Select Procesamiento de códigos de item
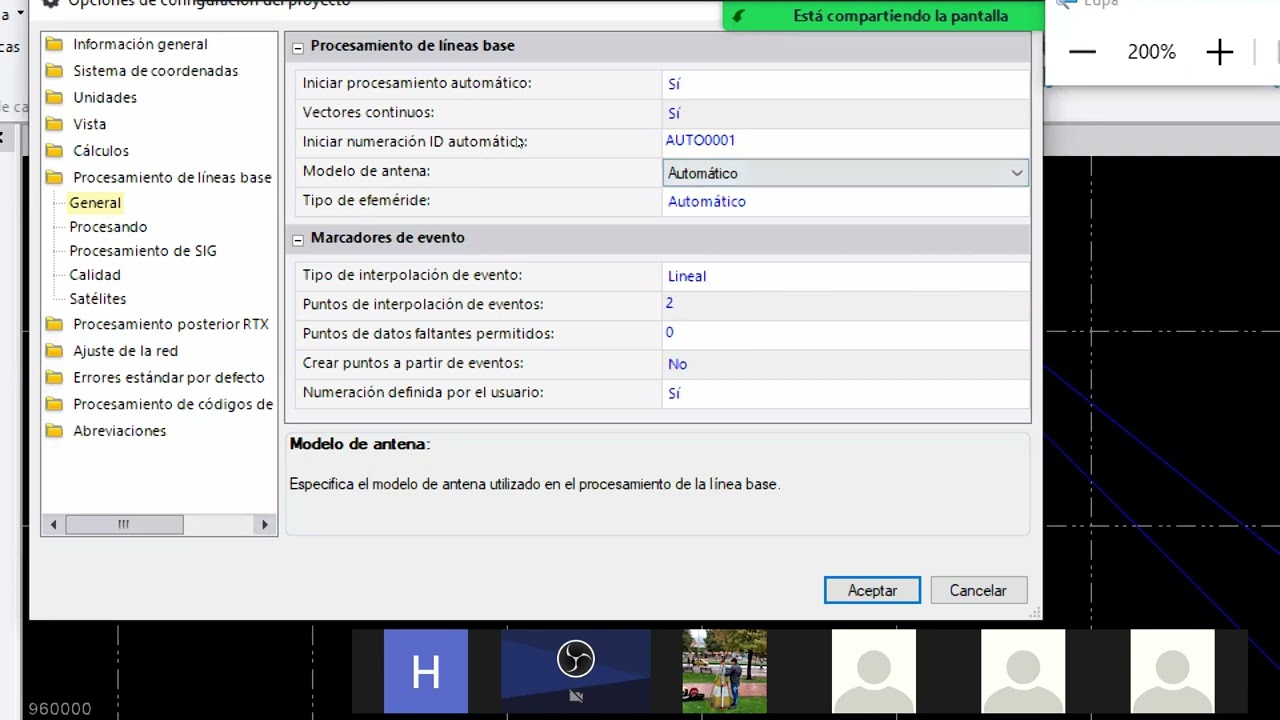 (x=173, y=404)
